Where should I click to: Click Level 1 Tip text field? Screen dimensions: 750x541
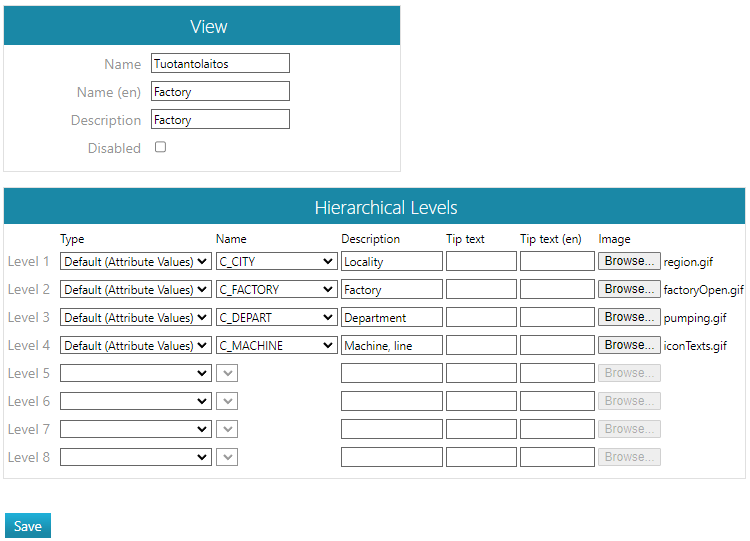tap(481, 261)
